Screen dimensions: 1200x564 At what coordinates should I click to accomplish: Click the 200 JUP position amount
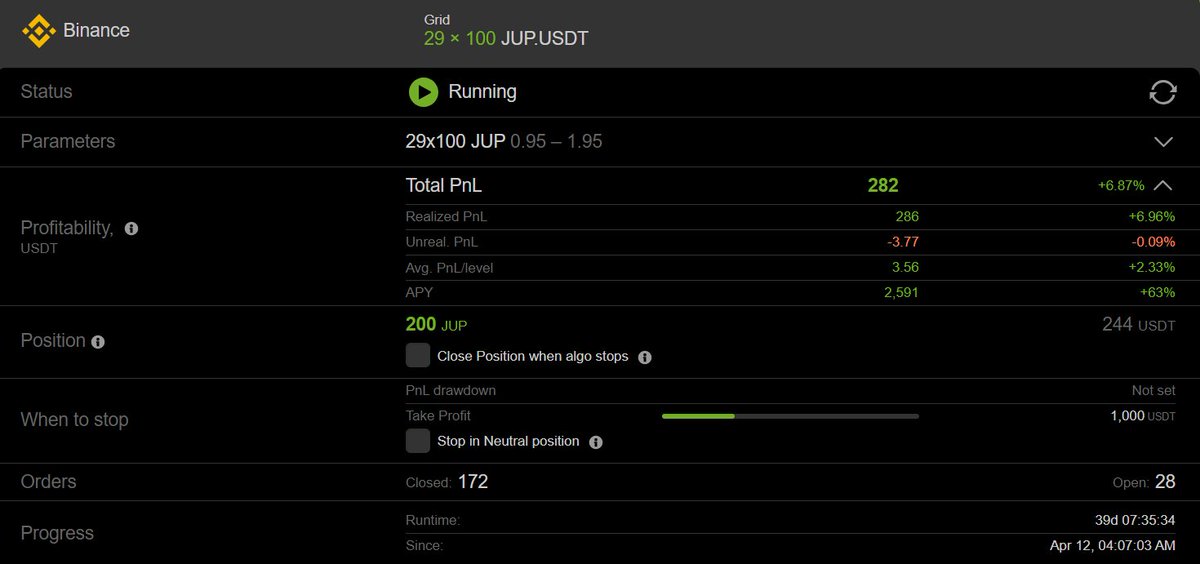coord(436,324)
